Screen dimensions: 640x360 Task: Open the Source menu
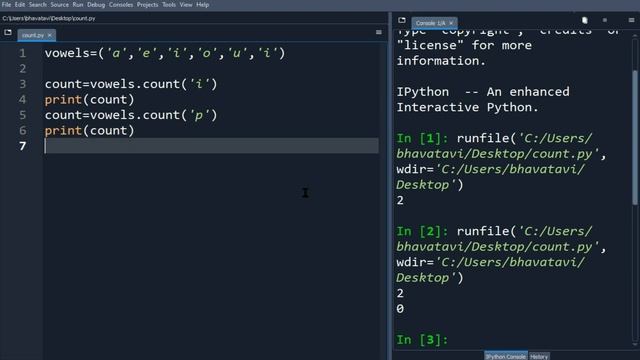60,5
